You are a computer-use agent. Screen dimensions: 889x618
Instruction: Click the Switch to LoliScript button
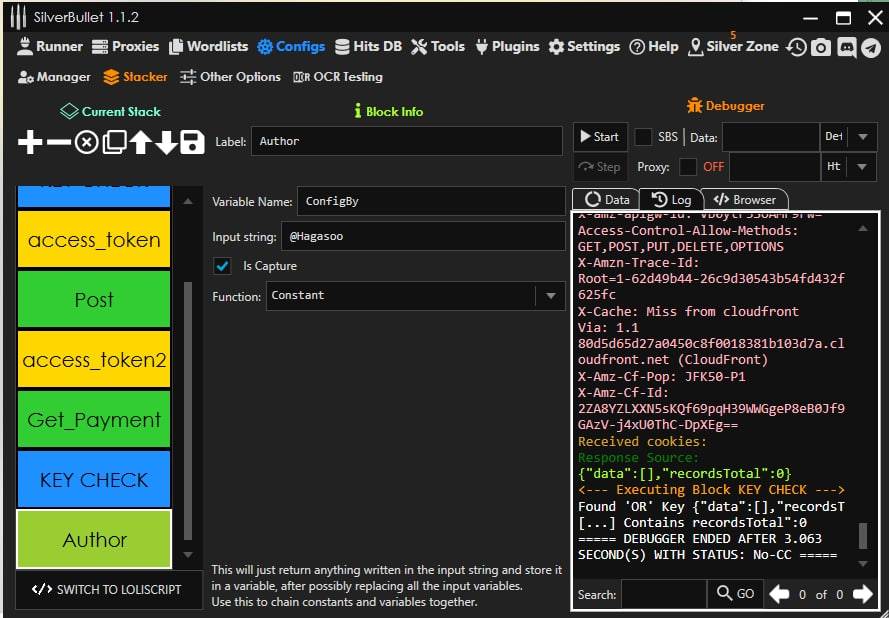pyautogui.click(x=107, y=589)
